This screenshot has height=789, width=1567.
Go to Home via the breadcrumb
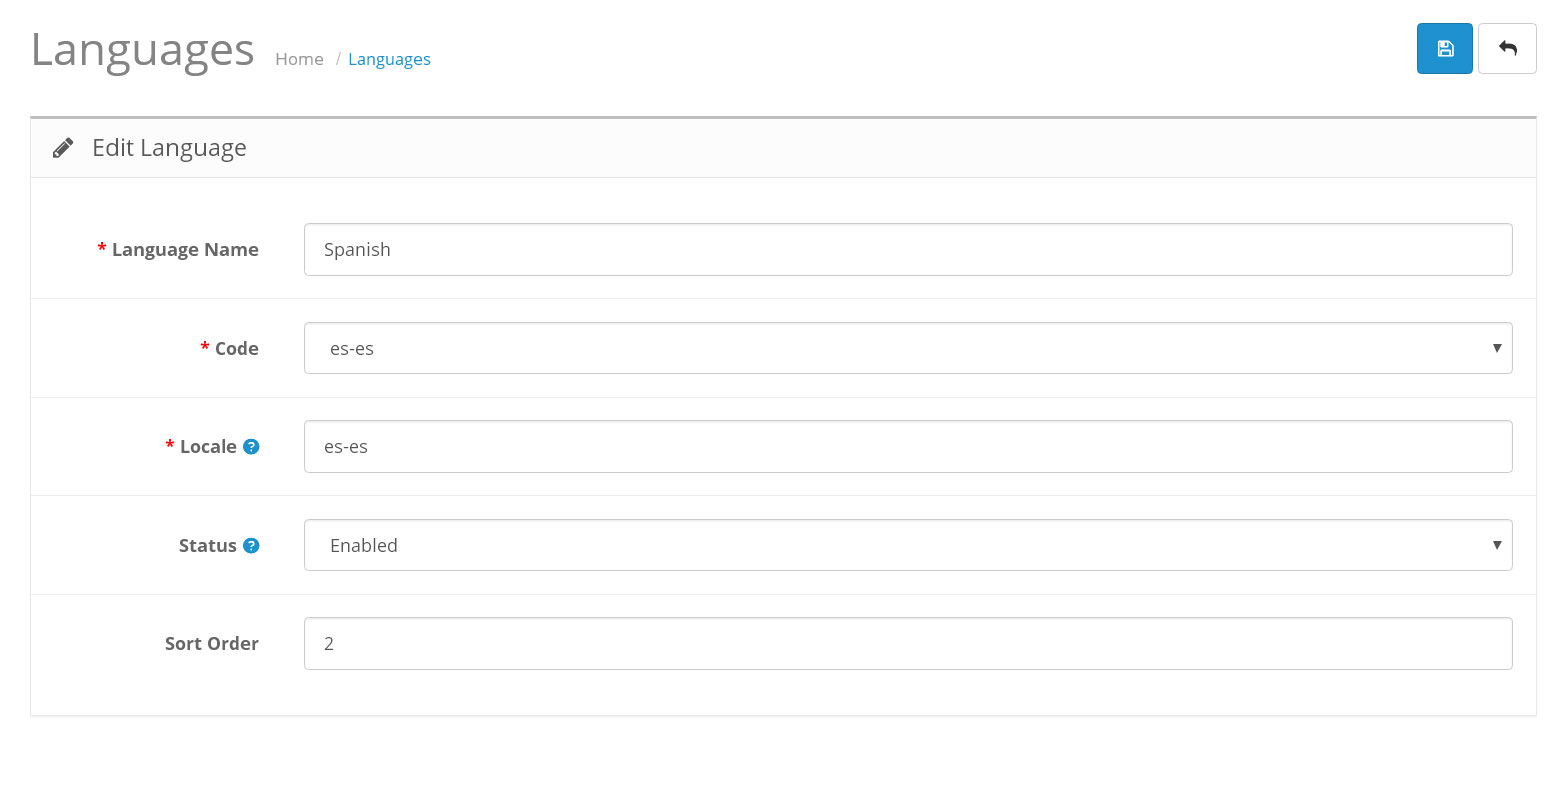[x=299, y=59]
